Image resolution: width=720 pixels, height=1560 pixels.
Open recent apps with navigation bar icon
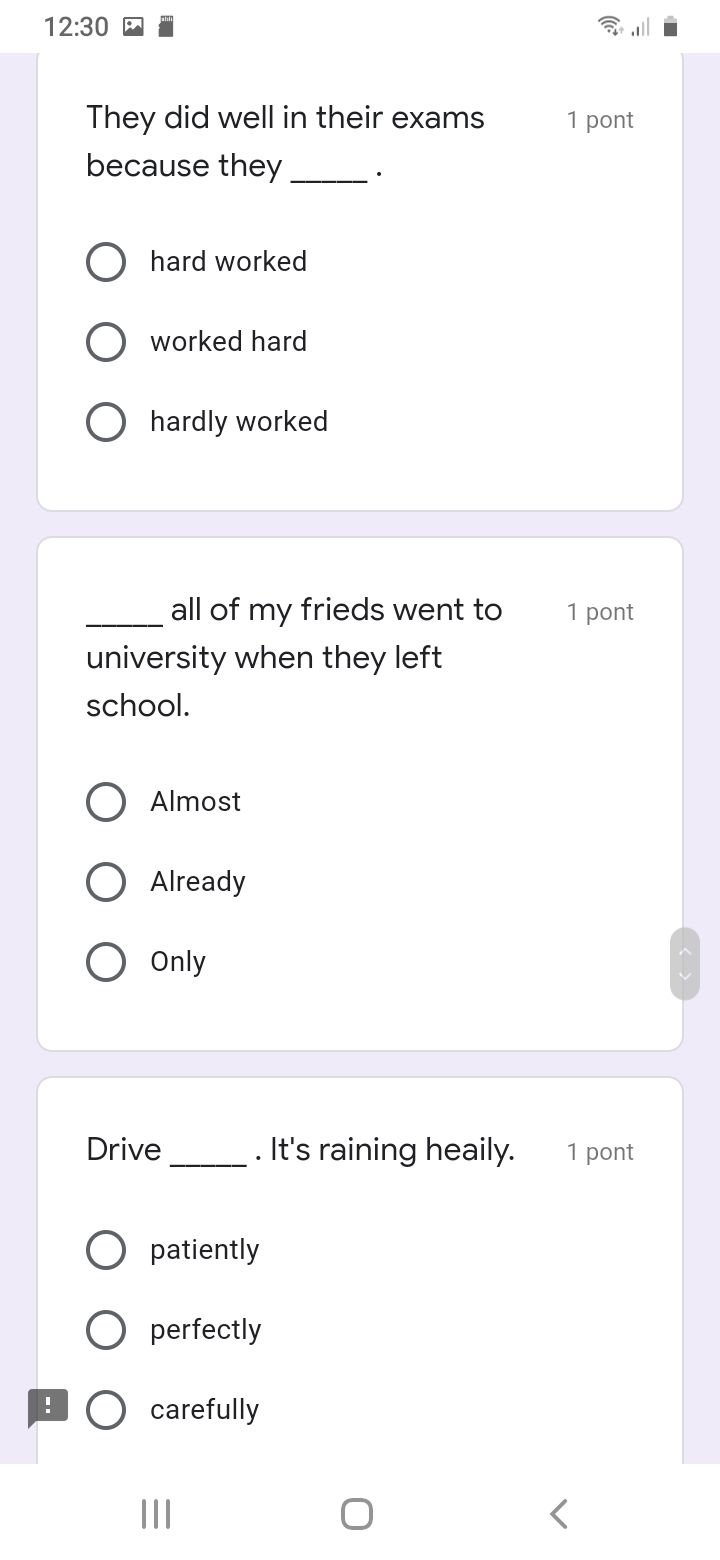click(156, 1513)
